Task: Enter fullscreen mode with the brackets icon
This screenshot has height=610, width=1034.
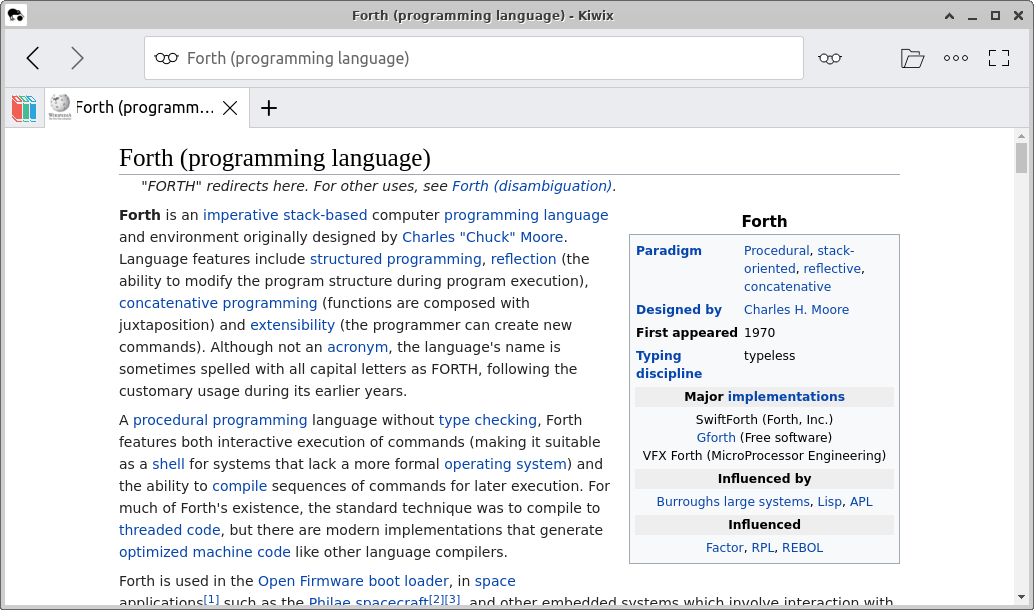Action: coord(999,58)
